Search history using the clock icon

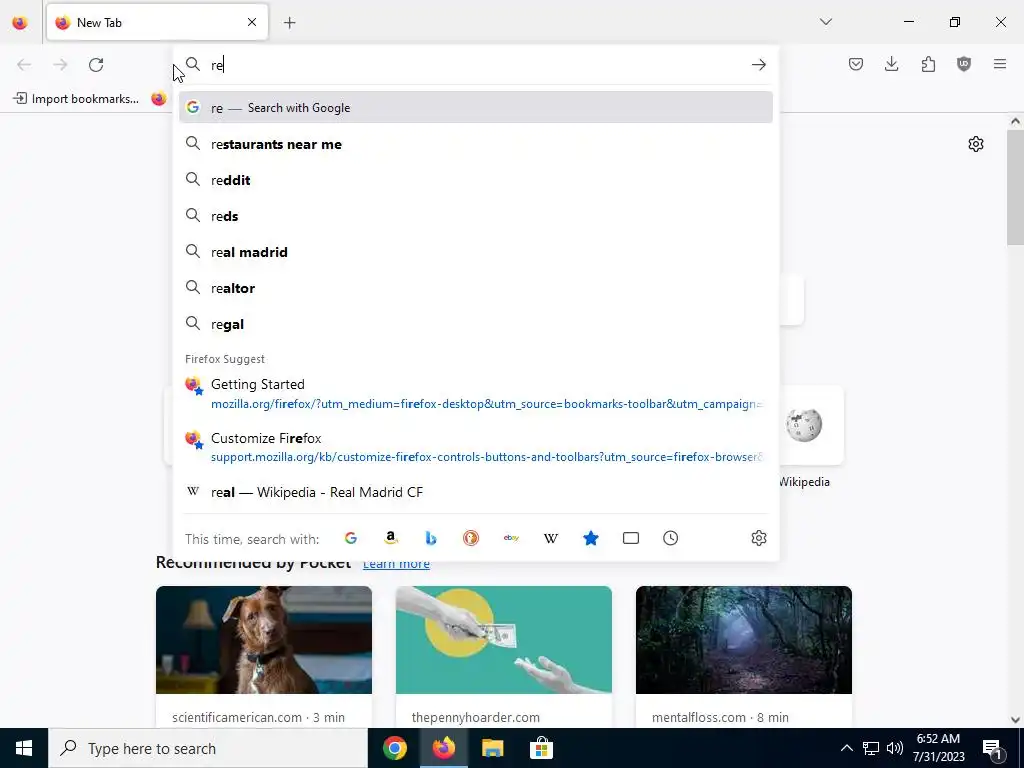point(671,538)
